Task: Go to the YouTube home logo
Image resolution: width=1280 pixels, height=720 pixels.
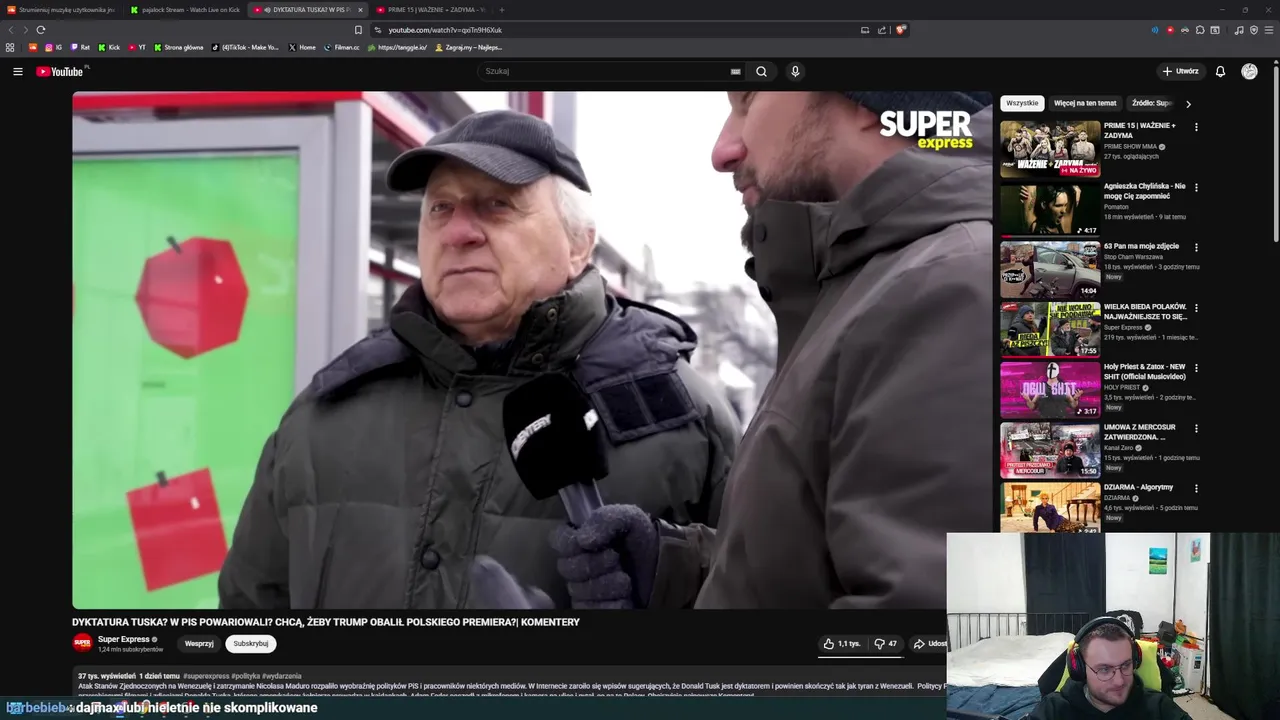Action: (x=62, y=71)
